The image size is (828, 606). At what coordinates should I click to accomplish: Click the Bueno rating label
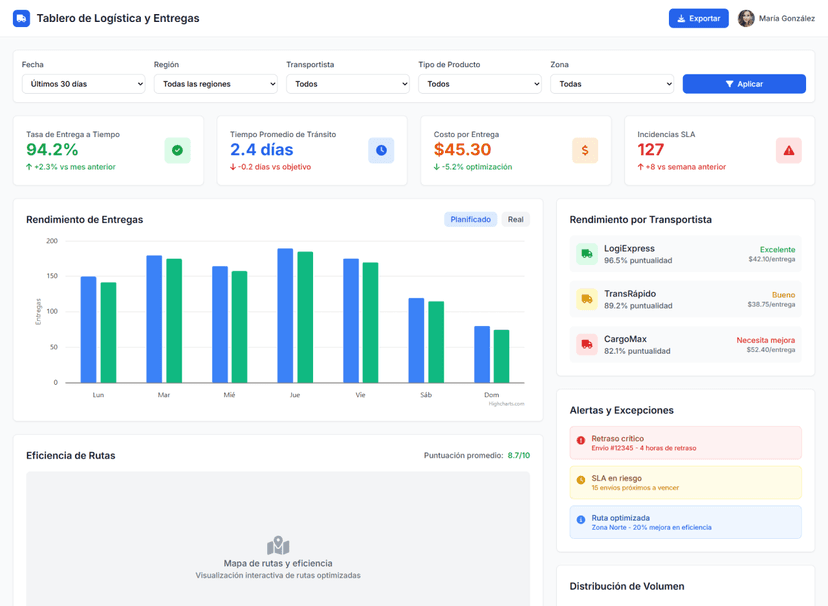click(x=784, y=295)
